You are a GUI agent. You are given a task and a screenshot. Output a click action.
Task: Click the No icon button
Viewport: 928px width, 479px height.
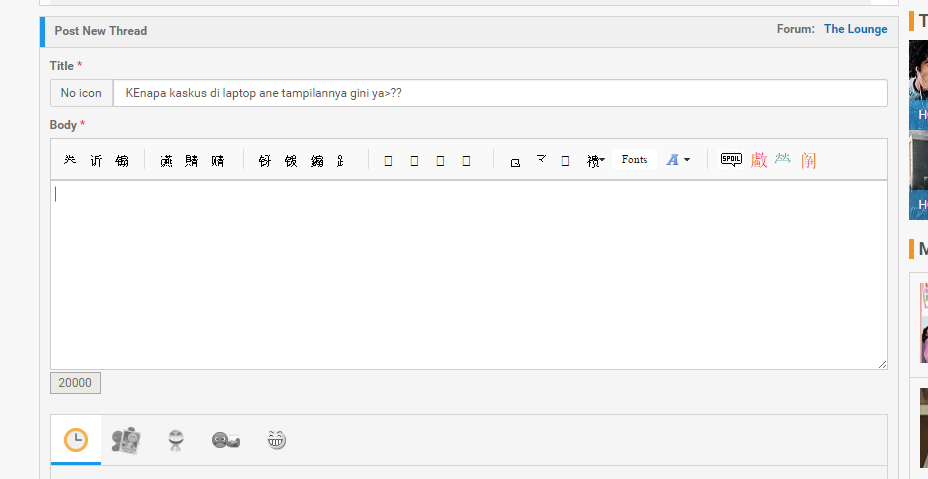point(81,93)
